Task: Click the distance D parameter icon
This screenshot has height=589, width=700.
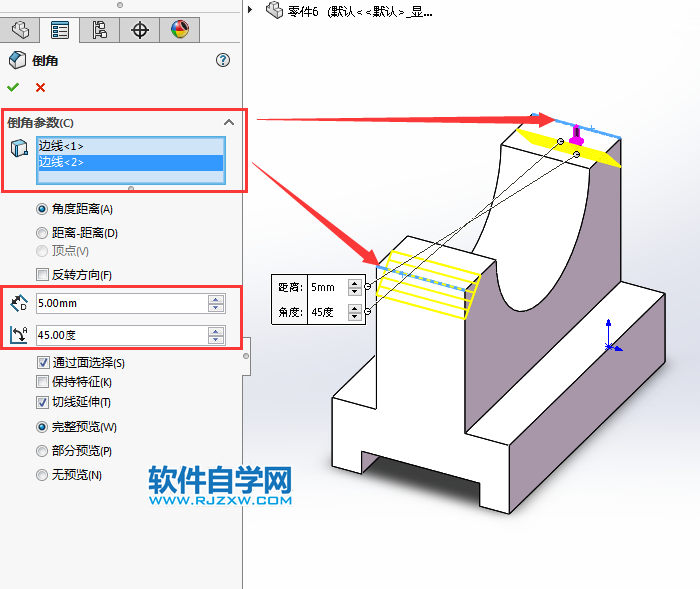Action: pos(19,303)
